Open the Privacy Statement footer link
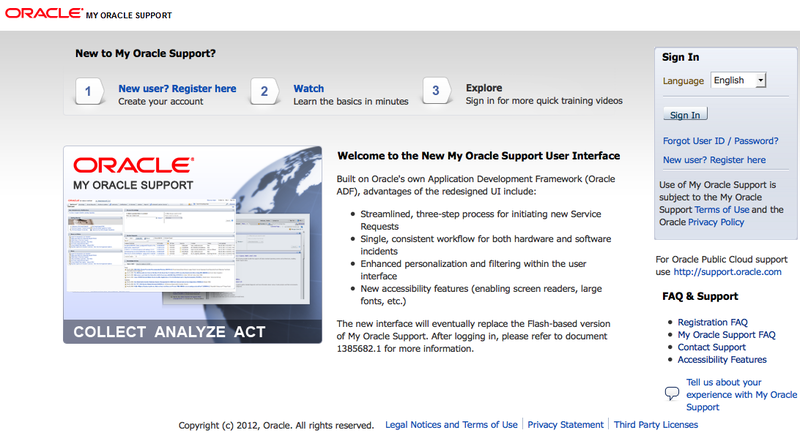Image resolution: width=800 pixels, height=433 pixels. click(x=565, y=424)
